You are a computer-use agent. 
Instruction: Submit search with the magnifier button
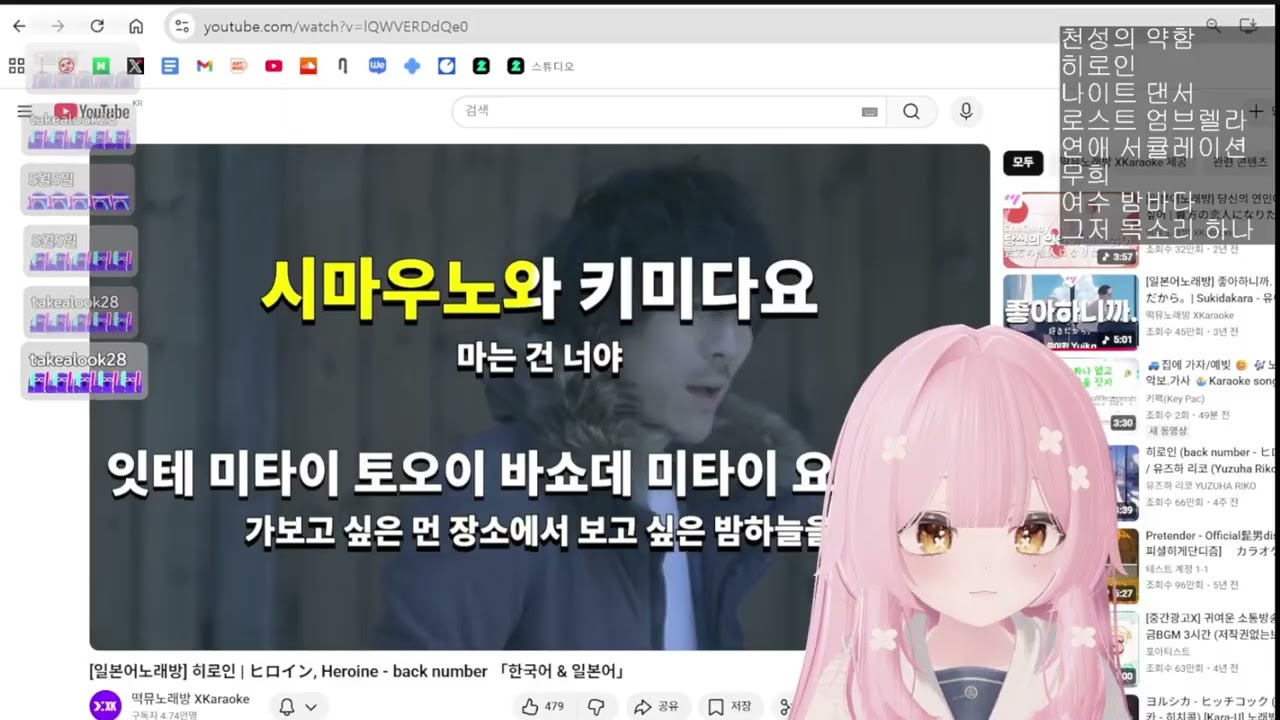pyautogui.click(x=911, y=111)
